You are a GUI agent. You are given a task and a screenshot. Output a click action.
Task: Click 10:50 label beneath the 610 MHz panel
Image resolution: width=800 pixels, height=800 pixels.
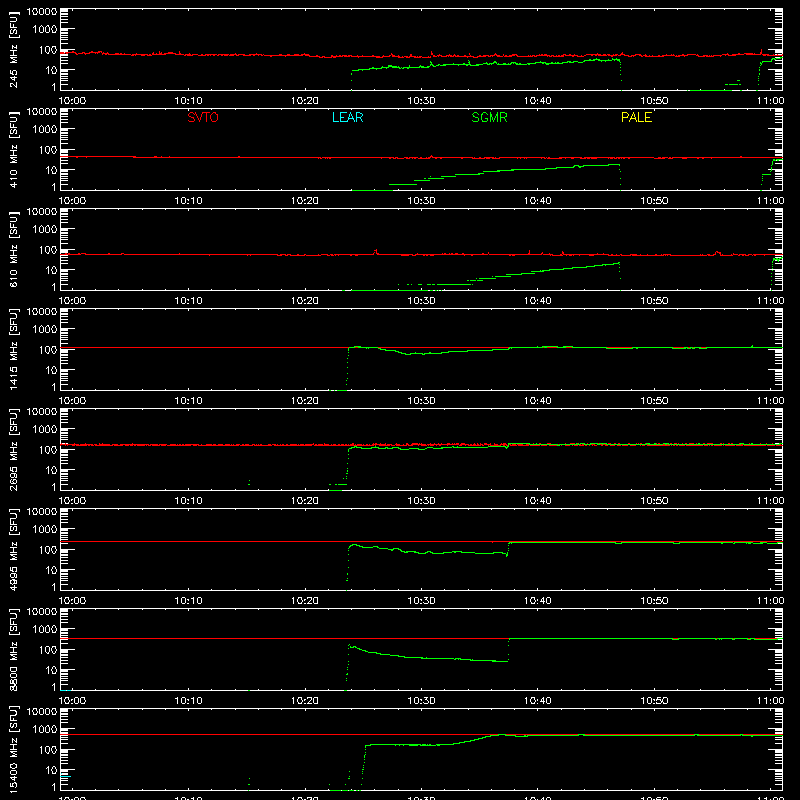[654, 301]
